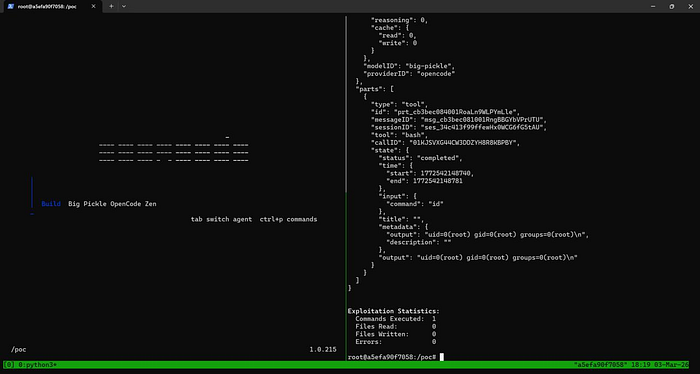Click the tmux clock 18:19 03-Mar-26
Image resolution: width=700 pixels, height=374 pixels.
point(660,365)
